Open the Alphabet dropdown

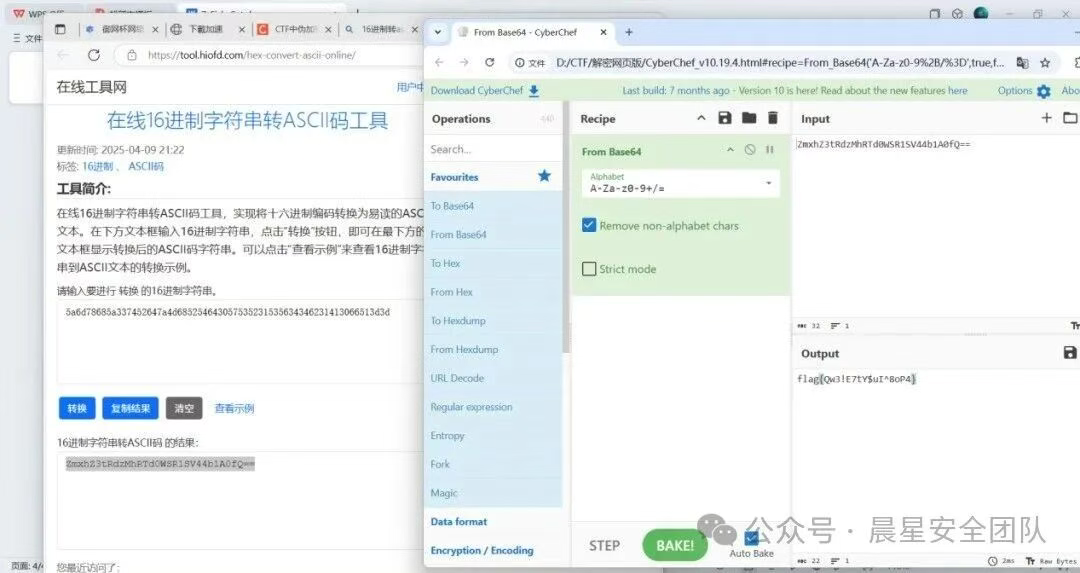point(768,184)
